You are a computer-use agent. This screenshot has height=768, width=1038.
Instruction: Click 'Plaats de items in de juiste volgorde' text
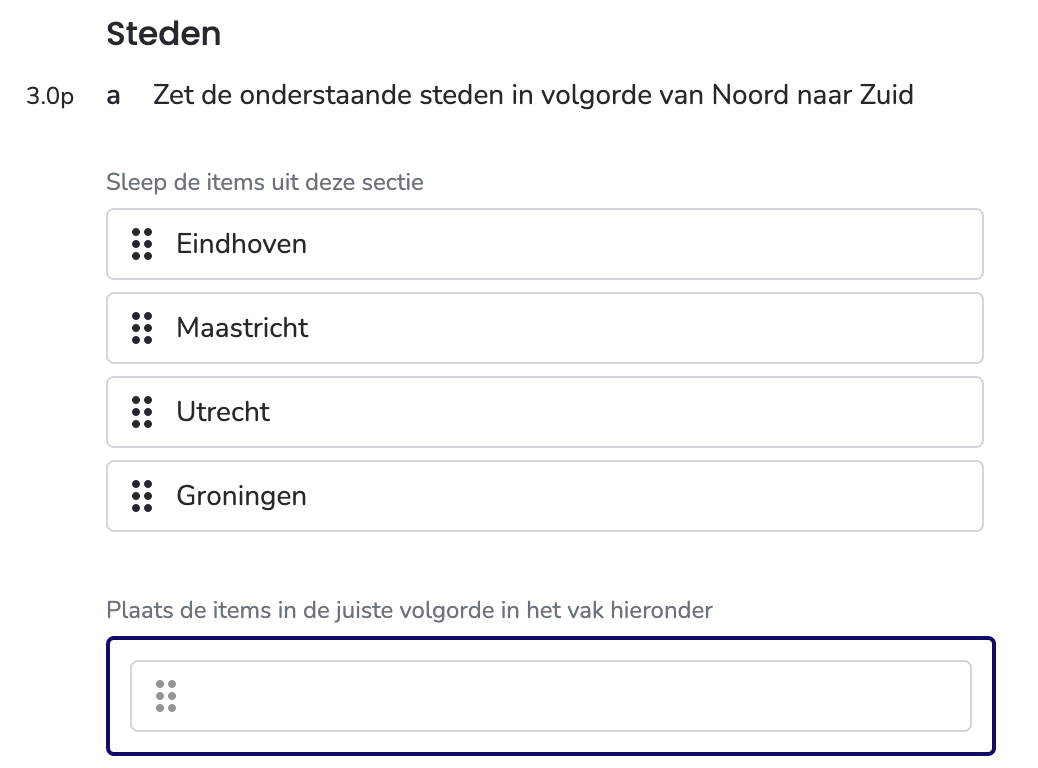coord(409,610)
